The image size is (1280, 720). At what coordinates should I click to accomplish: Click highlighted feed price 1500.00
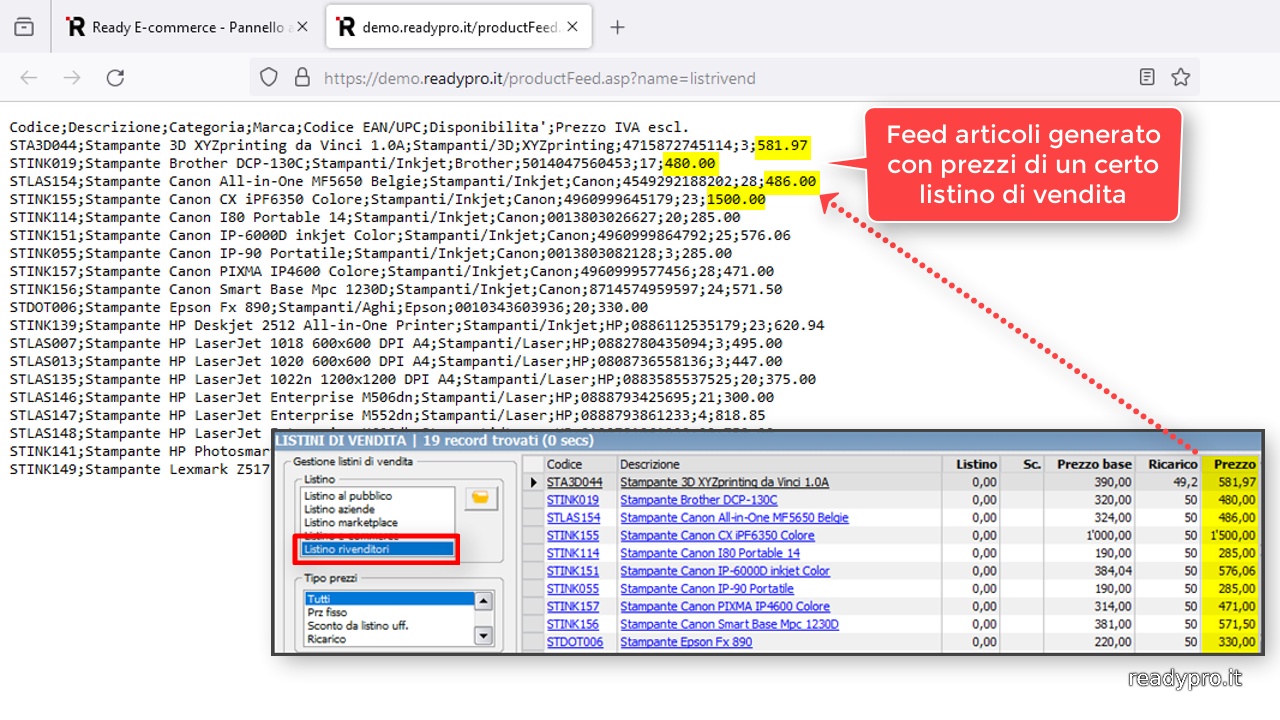coord(735,199)
